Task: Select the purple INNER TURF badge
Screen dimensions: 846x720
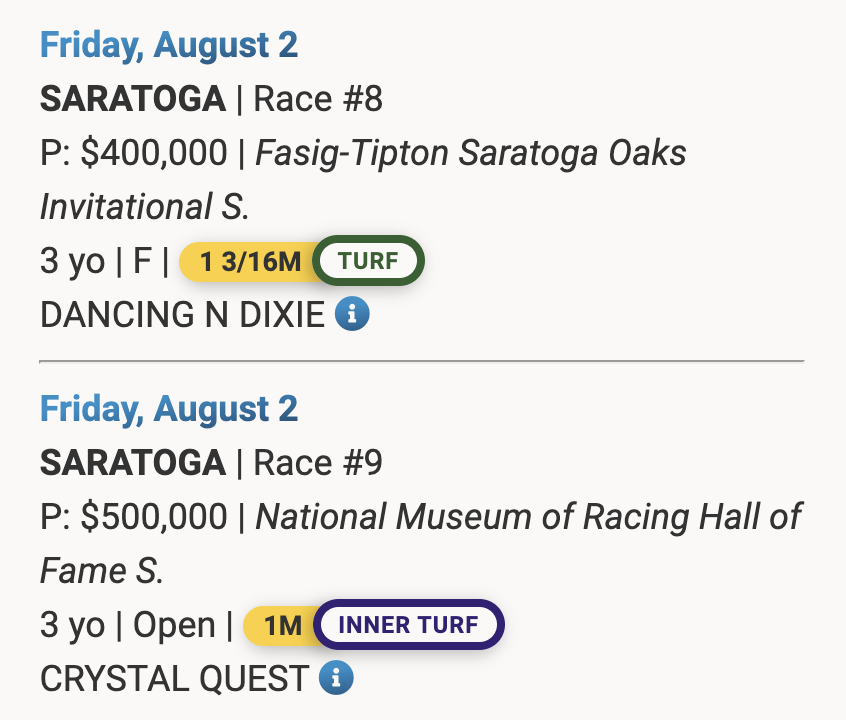Action: 409,626
